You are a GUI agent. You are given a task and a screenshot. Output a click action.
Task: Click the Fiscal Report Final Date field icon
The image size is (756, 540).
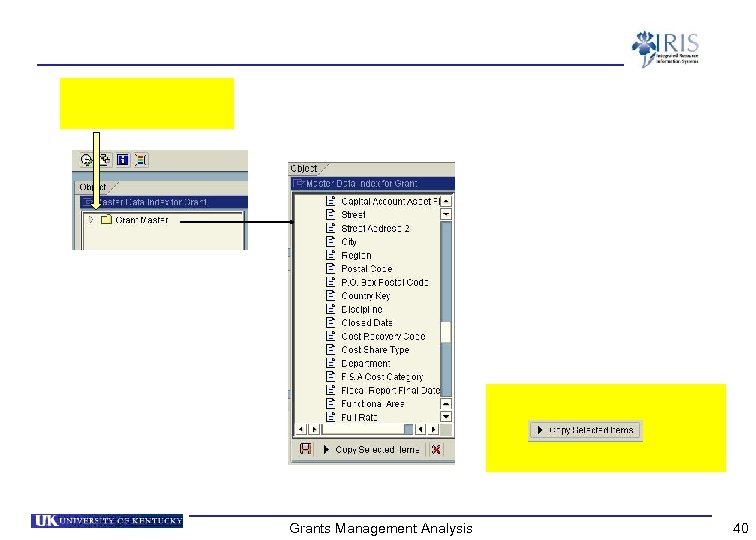coord(330,390)
